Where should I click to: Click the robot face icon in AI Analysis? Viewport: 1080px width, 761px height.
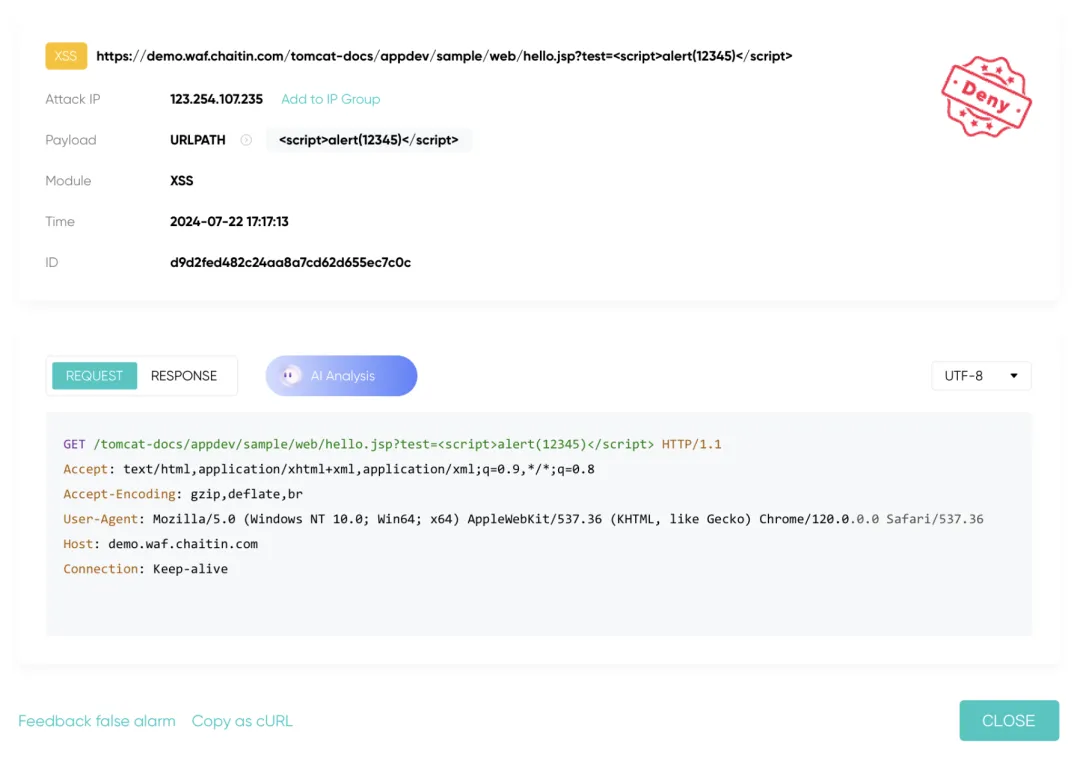(291, 376)
